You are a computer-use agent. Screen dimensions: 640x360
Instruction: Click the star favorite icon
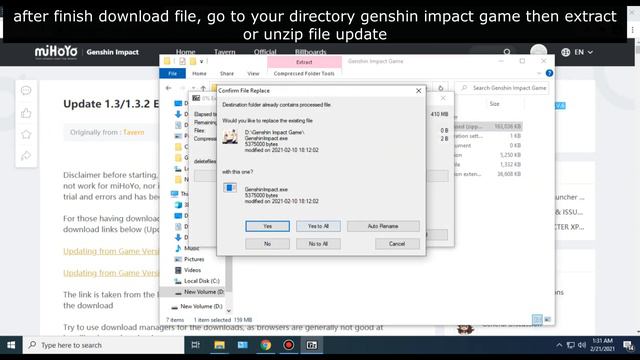click(x=26, y=134)
